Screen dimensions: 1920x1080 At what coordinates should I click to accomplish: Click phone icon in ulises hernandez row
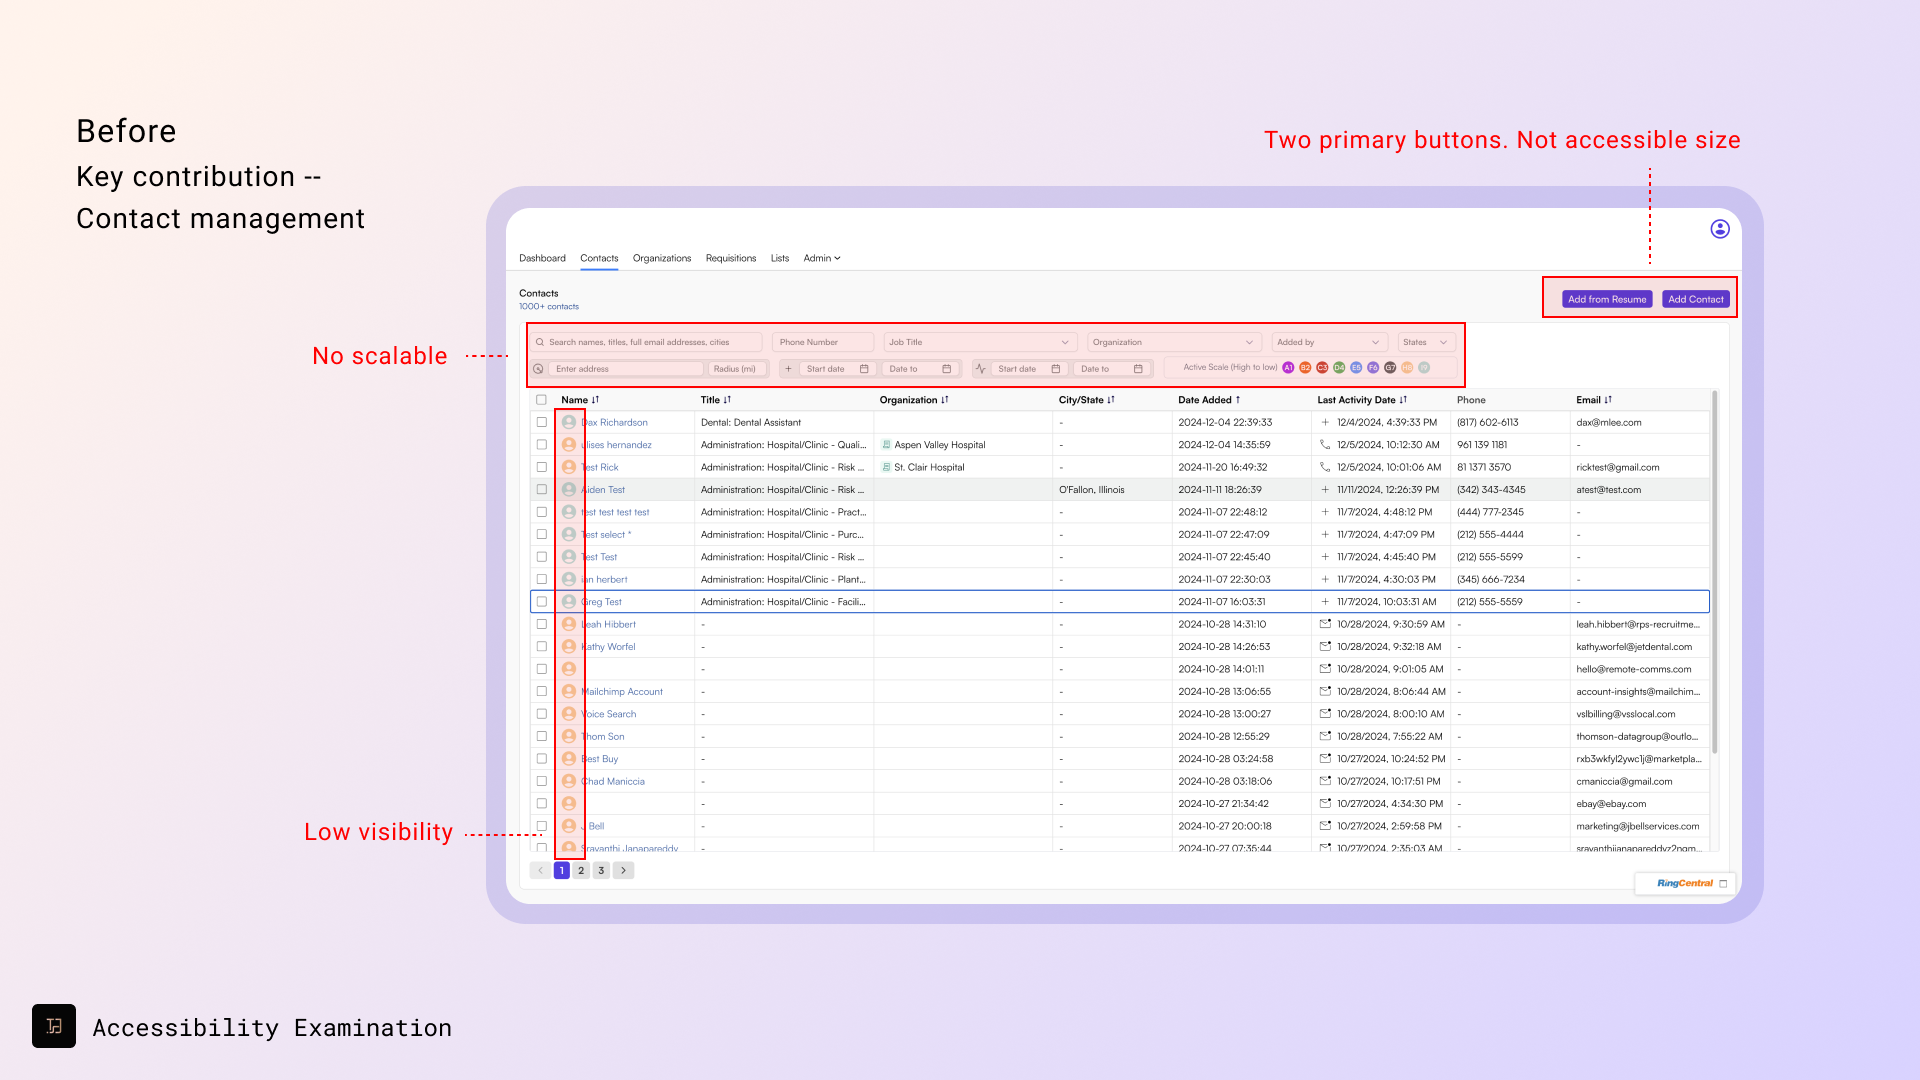click(x=1325, y=445)
